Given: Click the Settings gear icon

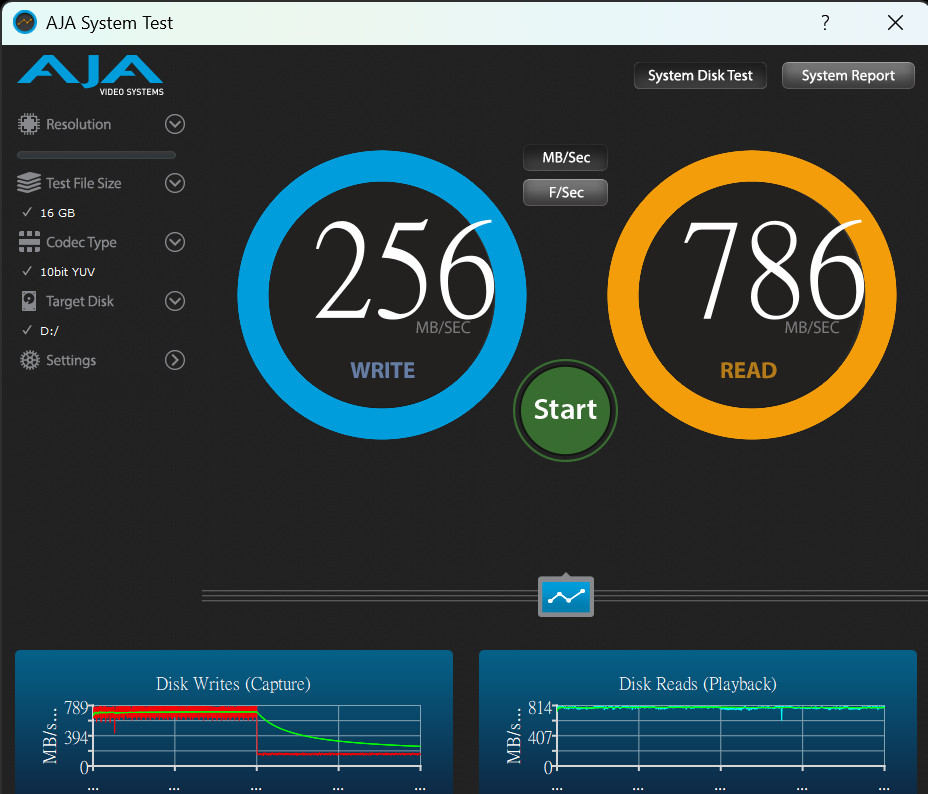Looking at the screenshot, I should point(29,360).
